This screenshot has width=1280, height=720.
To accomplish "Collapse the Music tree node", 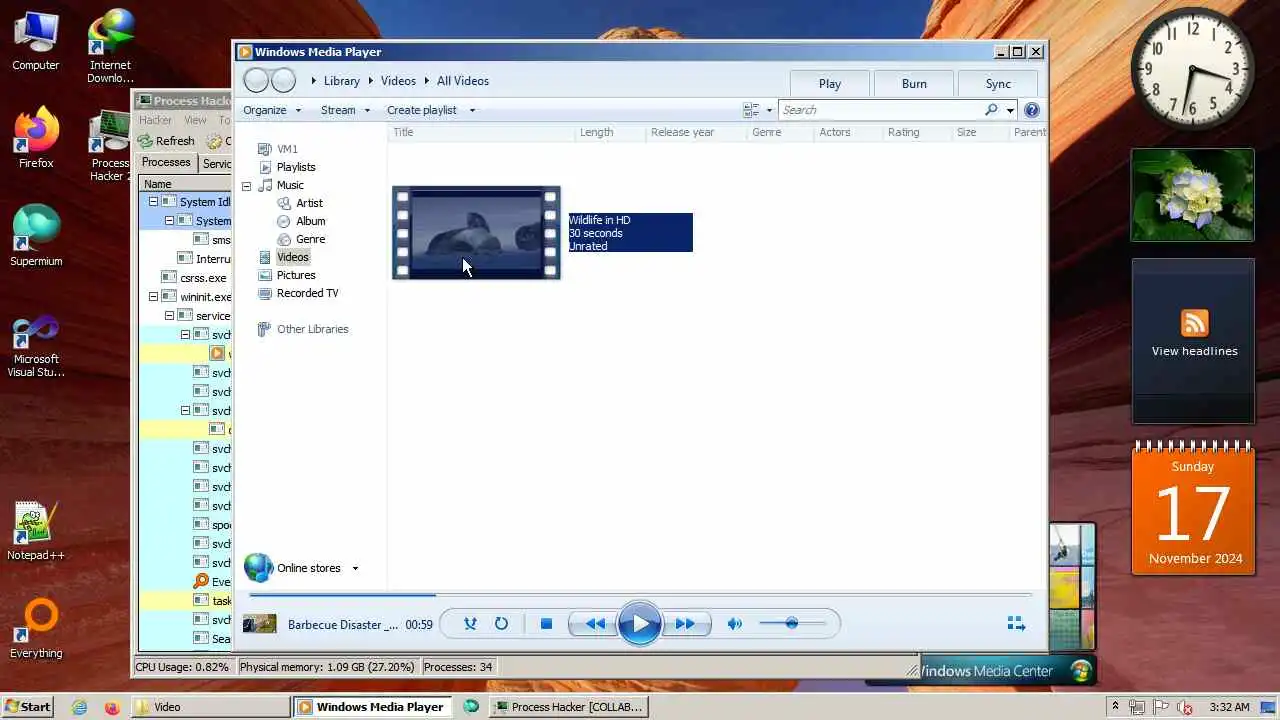I will click(246, 185).
